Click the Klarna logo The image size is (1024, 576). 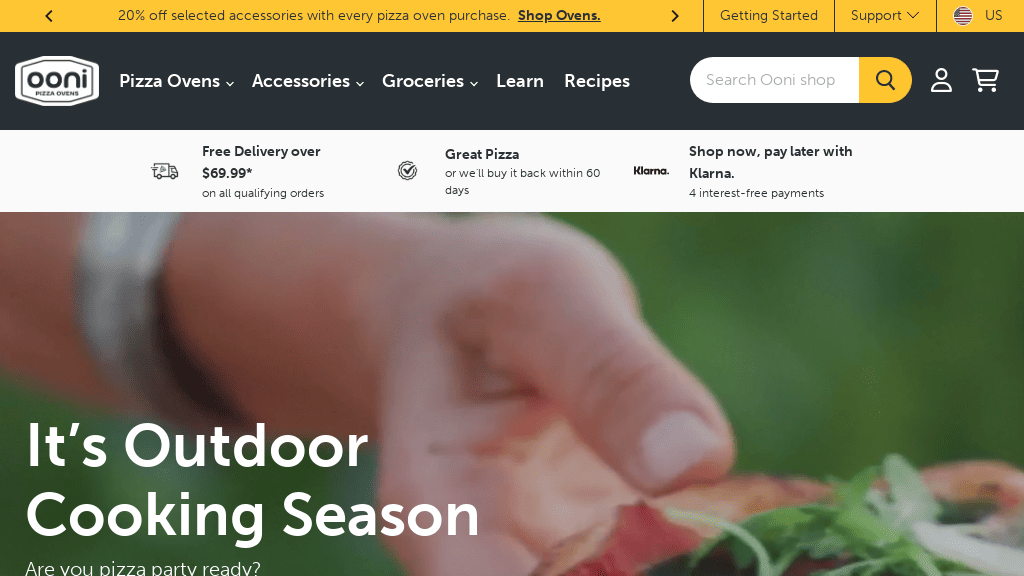coord(651,171)
